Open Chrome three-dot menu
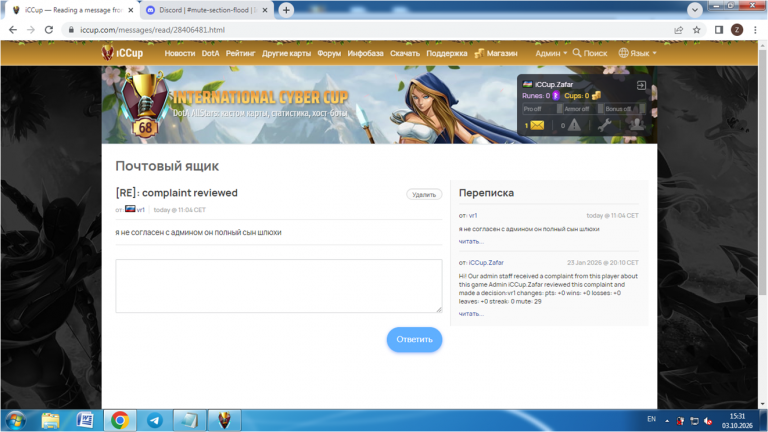This screenshot has width=768, height=432. 755,30
